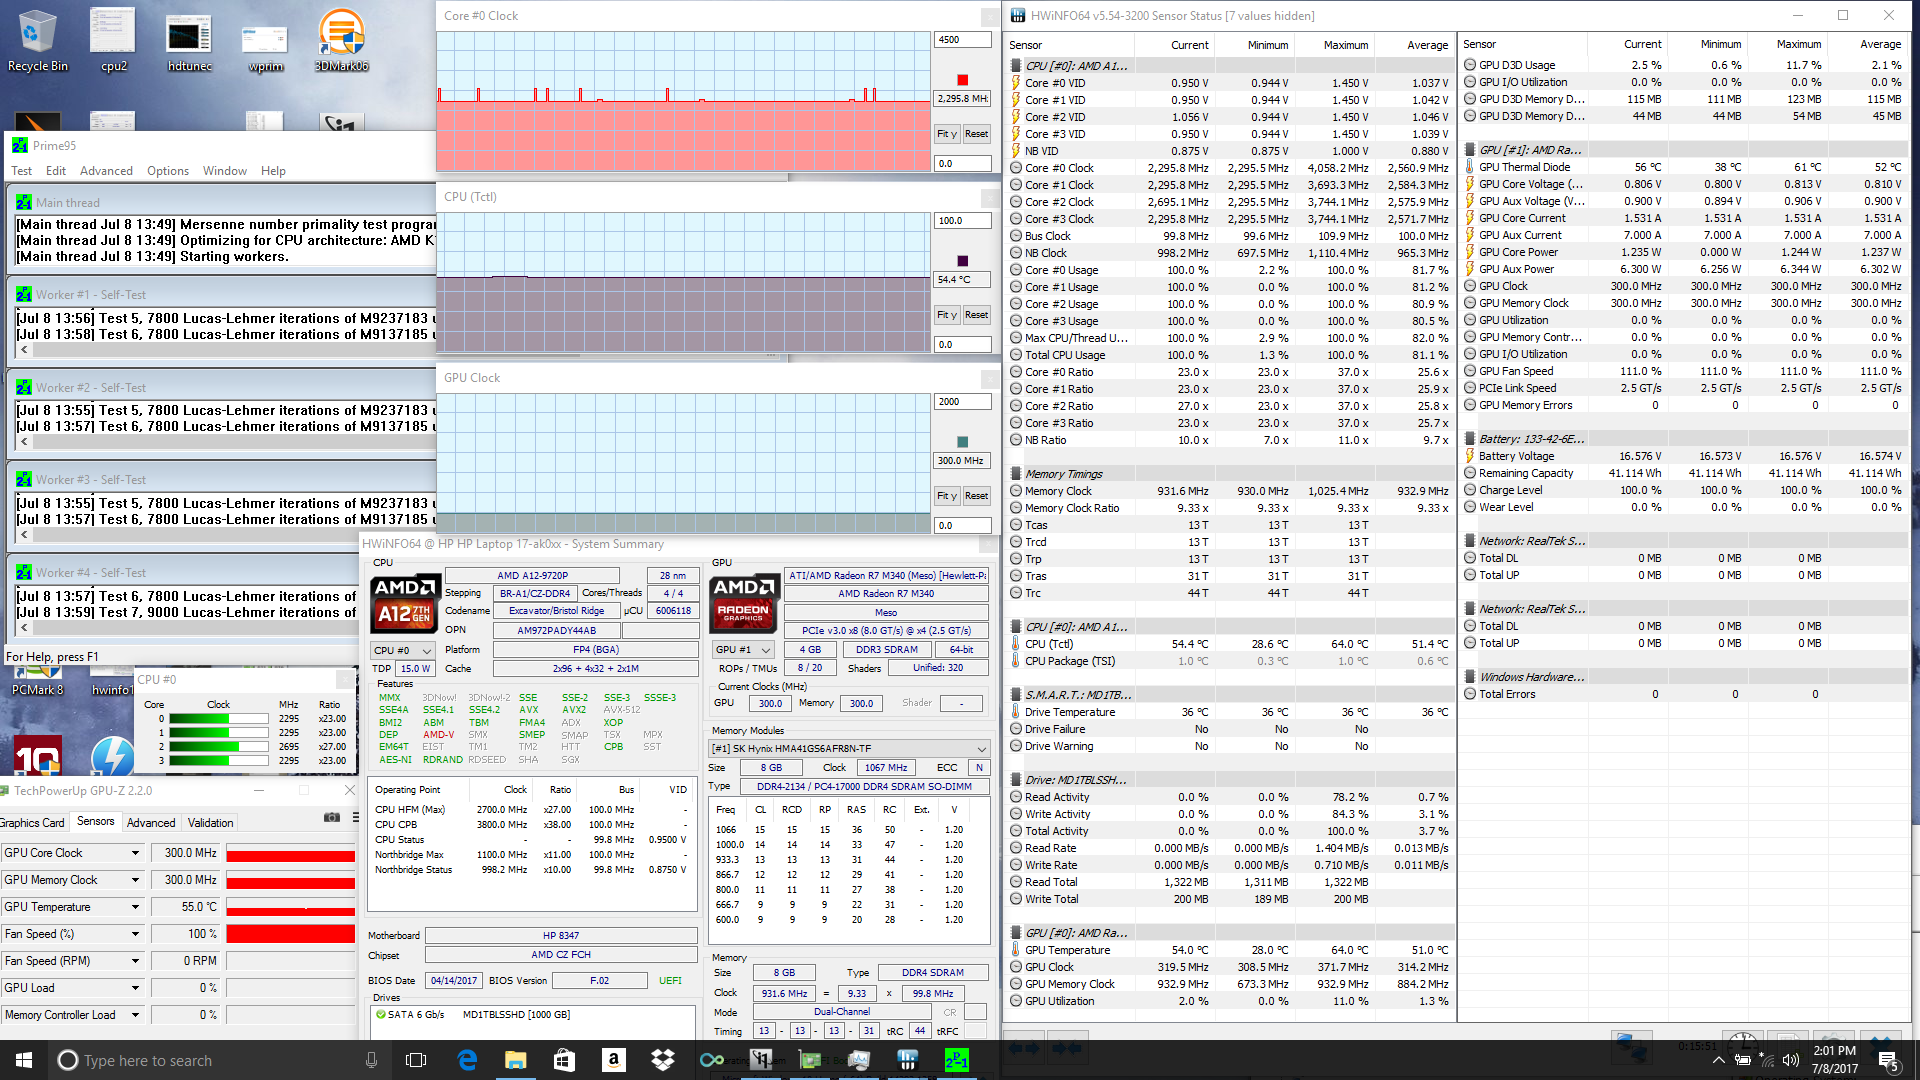Open the GPU-Z hamburger menu icon
Viewport: 1920px width, 1080px height.
tap(356, 817)
